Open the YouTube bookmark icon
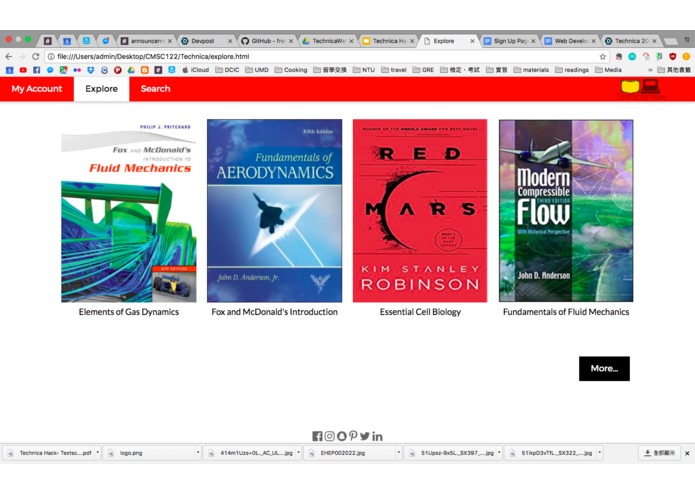The height and width of the screenshot is (494, 695). [x=23, y=70]
